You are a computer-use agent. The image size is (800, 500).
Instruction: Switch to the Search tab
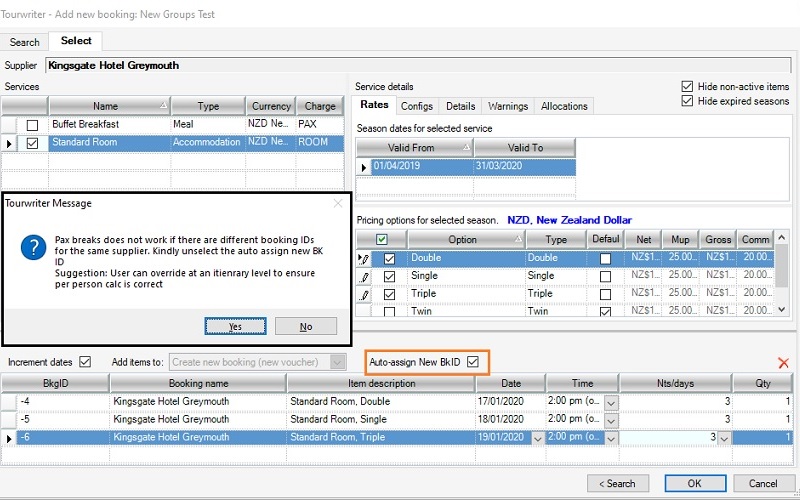pos(25,42)
